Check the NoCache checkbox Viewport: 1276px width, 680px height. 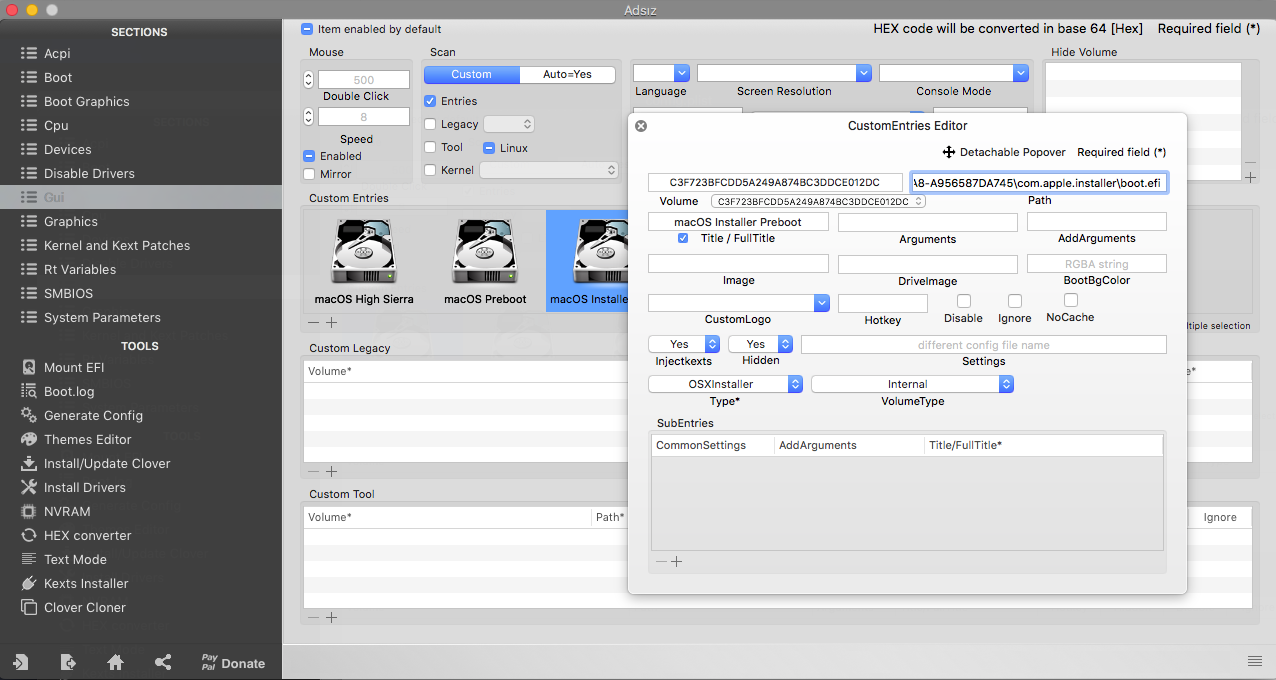(x=1070, y=300)
